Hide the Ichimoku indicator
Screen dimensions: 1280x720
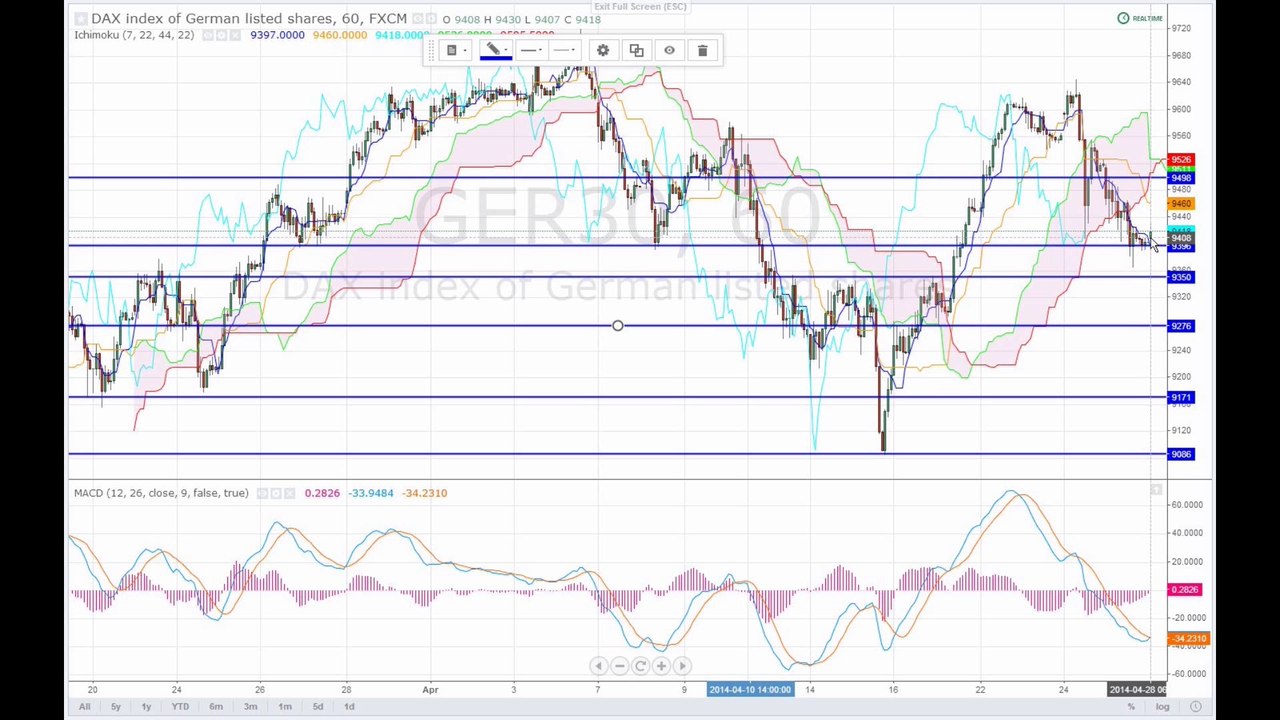[209, 35]
